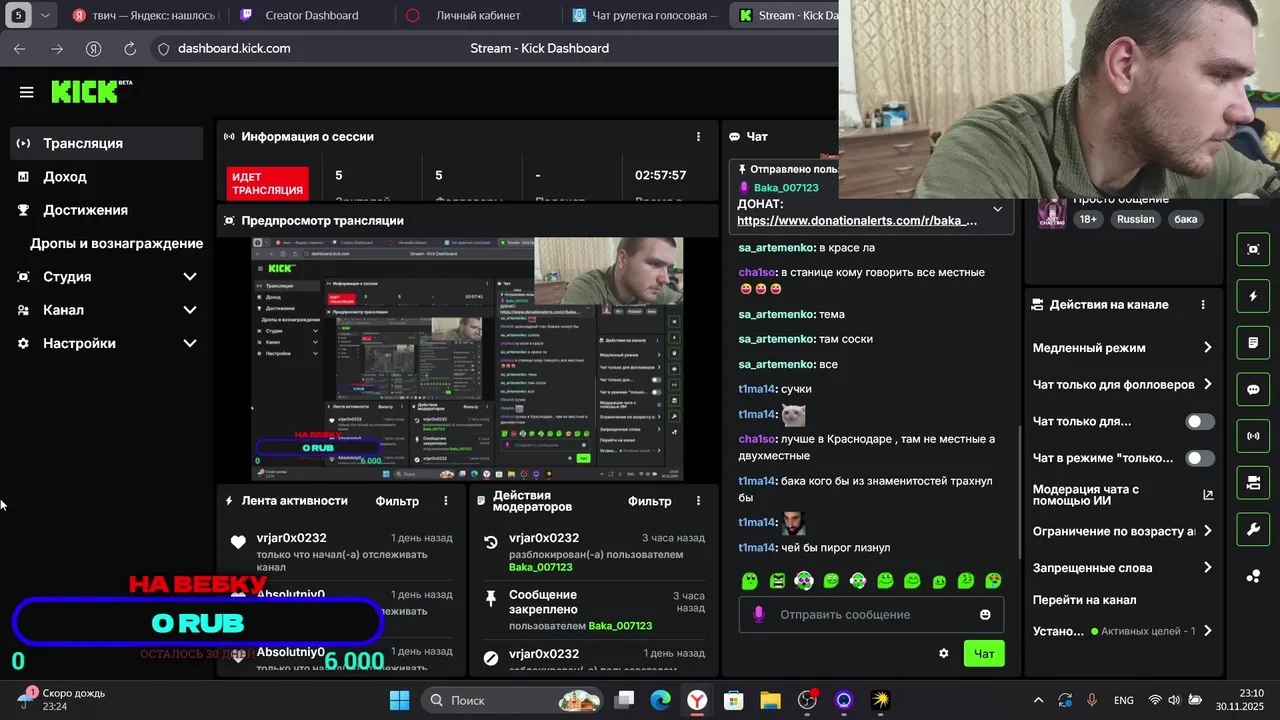The width and height of the screenshot is (1280, 720).
Task: Click the server panel icon in right sidebar
Action: [x=1253, y=483]
